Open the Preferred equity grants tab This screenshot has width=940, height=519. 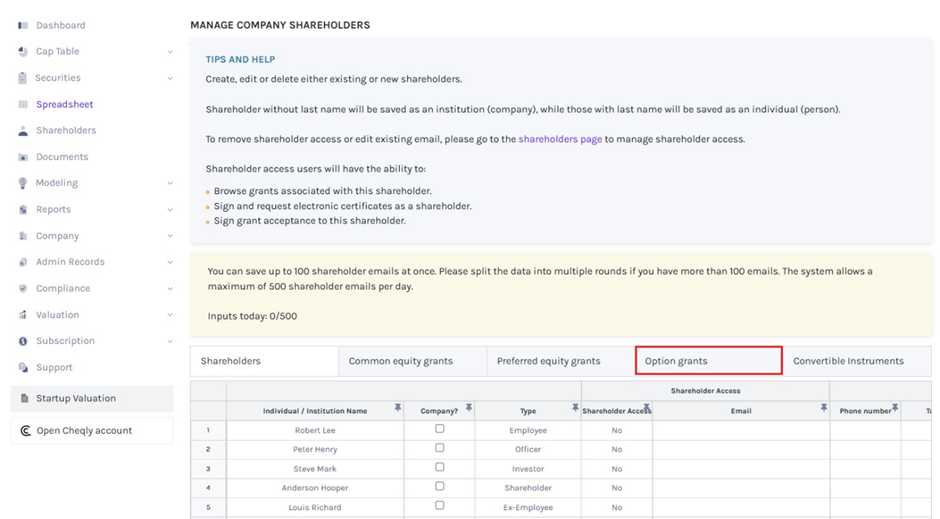click(549, 361)
